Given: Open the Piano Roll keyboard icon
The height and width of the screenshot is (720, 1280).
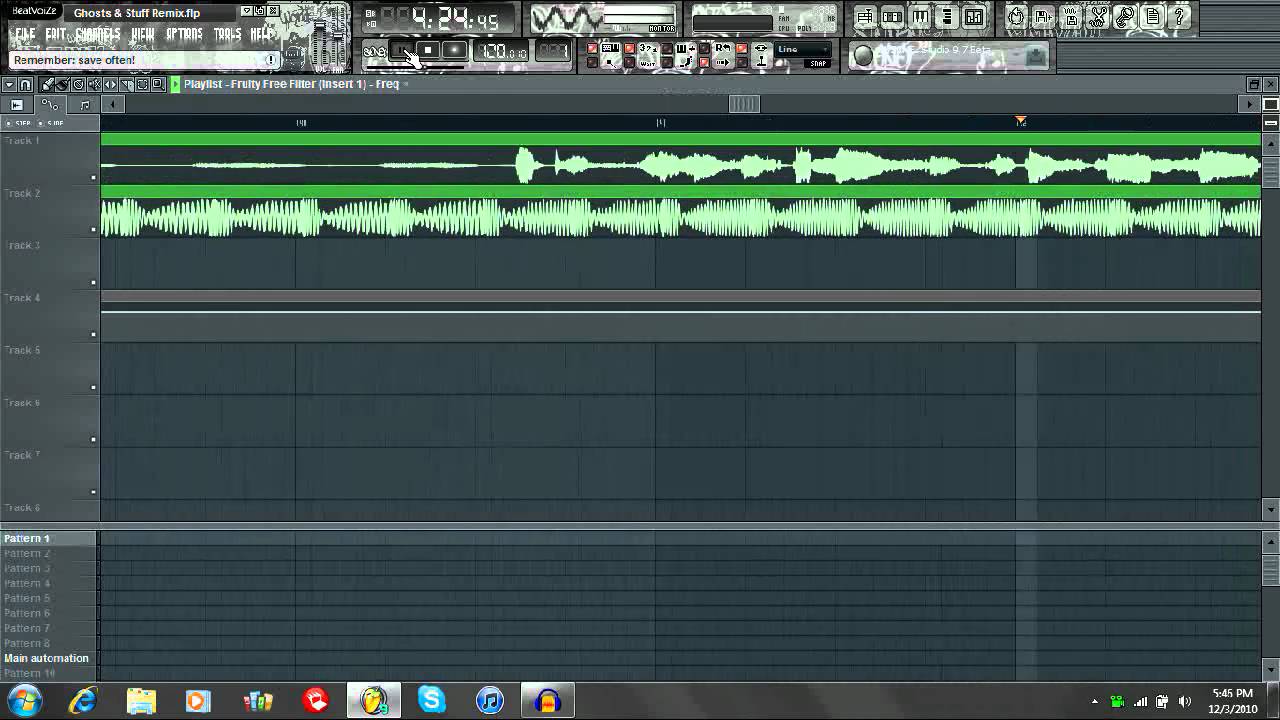Looking at the screenshot, I should 919,17.
